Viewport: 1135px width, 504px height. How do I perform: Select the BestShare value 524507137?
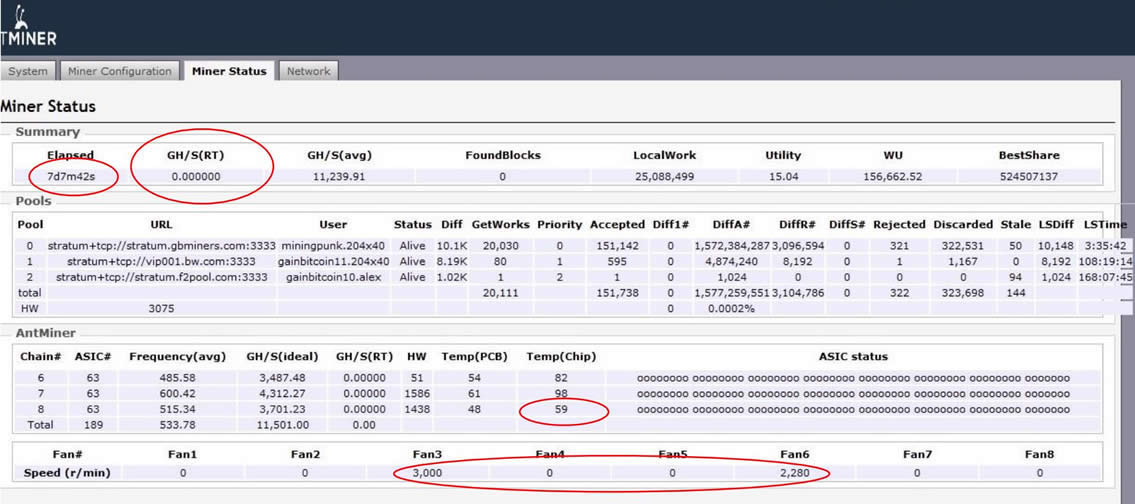click(x=1028, y=177)
